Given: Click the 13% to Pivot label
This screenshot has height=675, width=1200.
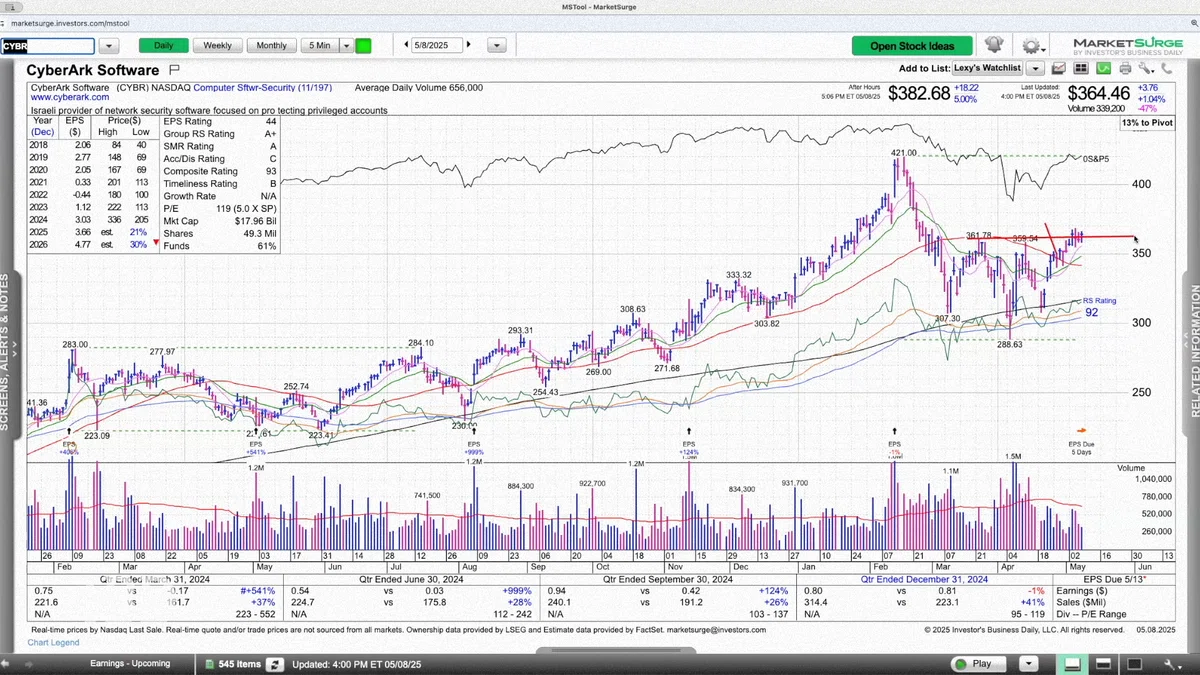Looking at the screenshot, I should pos(1148,122).
